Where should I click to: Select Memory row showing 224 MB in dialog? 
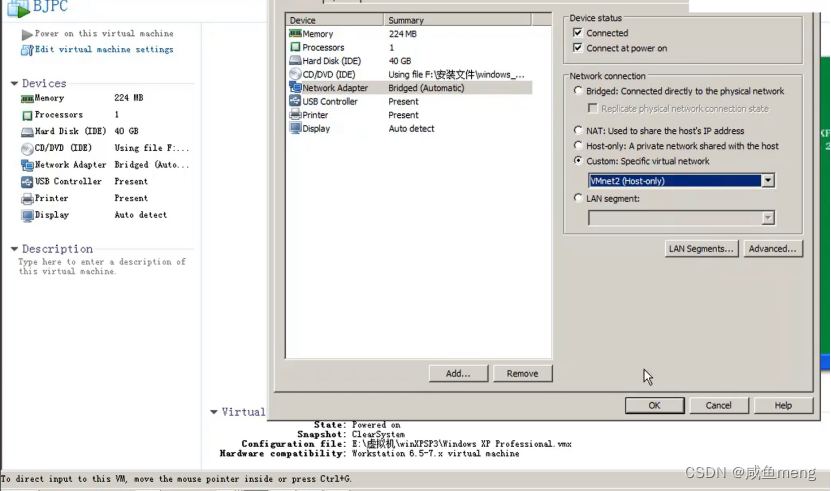coord(409,33)
